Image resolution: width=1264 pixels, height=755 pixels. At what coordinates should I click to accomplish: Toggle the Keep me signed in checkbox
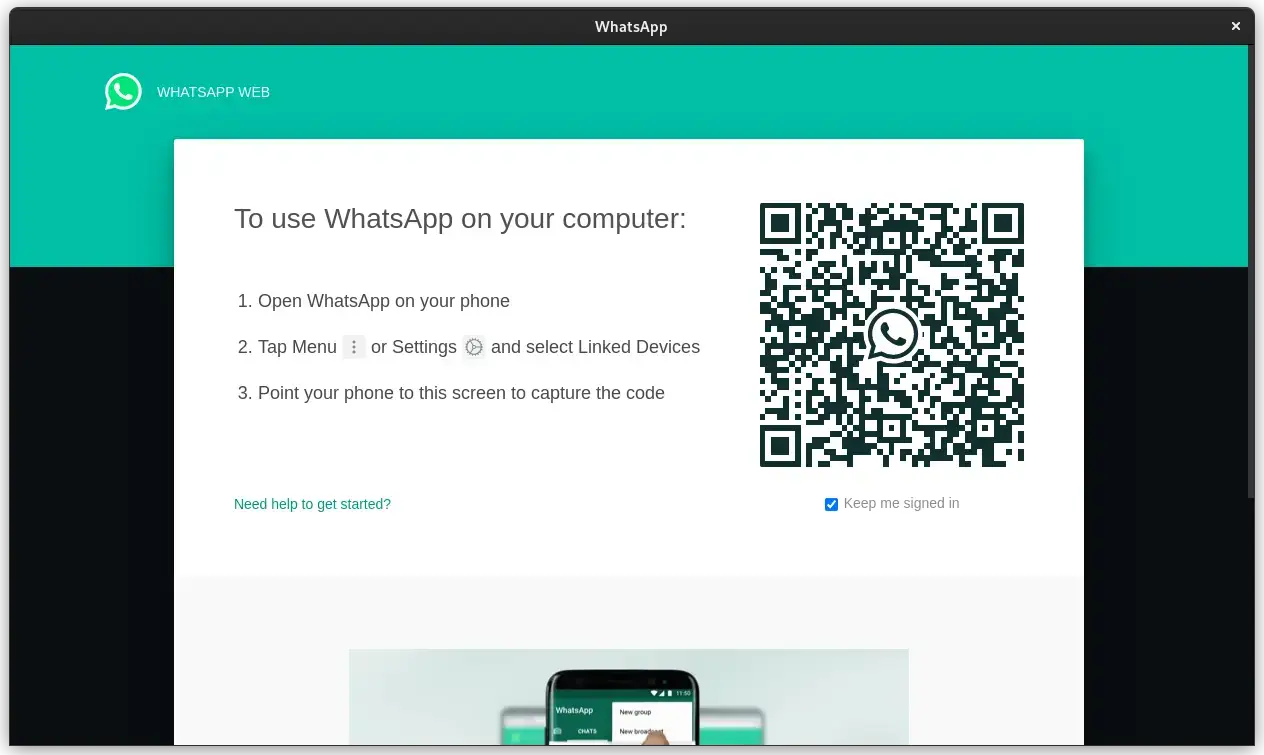831,504
